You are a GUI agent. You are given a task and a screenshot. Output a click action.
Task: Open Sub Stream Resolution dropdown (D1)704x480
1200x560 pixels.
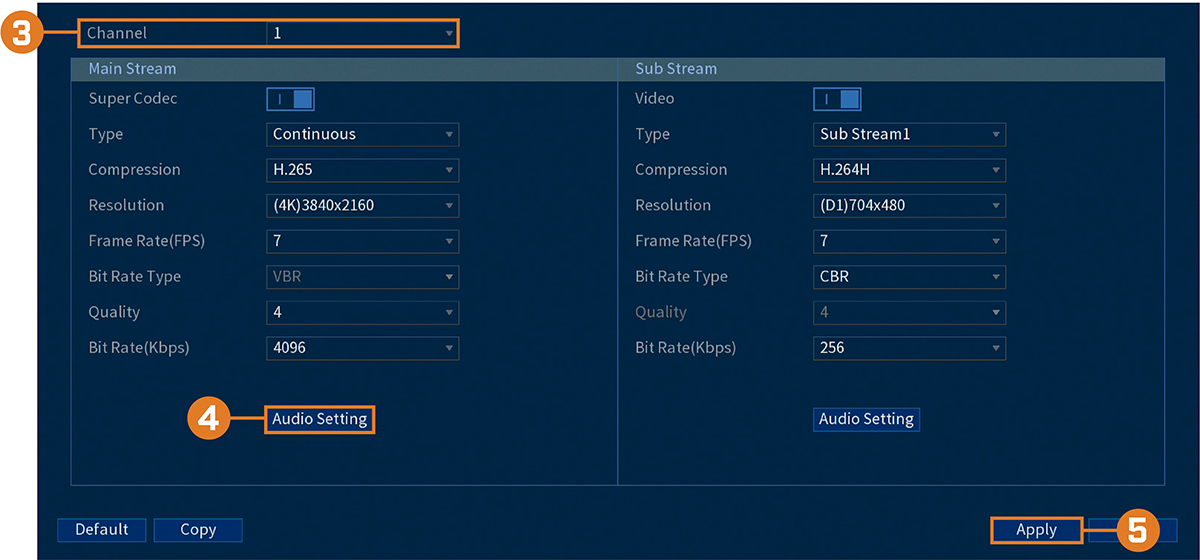[910, 206]
